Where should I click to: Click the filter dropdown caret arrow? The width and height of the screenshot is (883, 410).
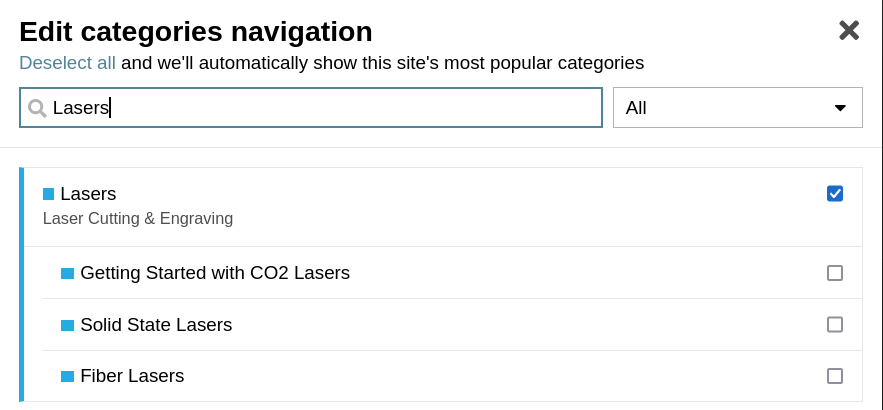(840, 108)
